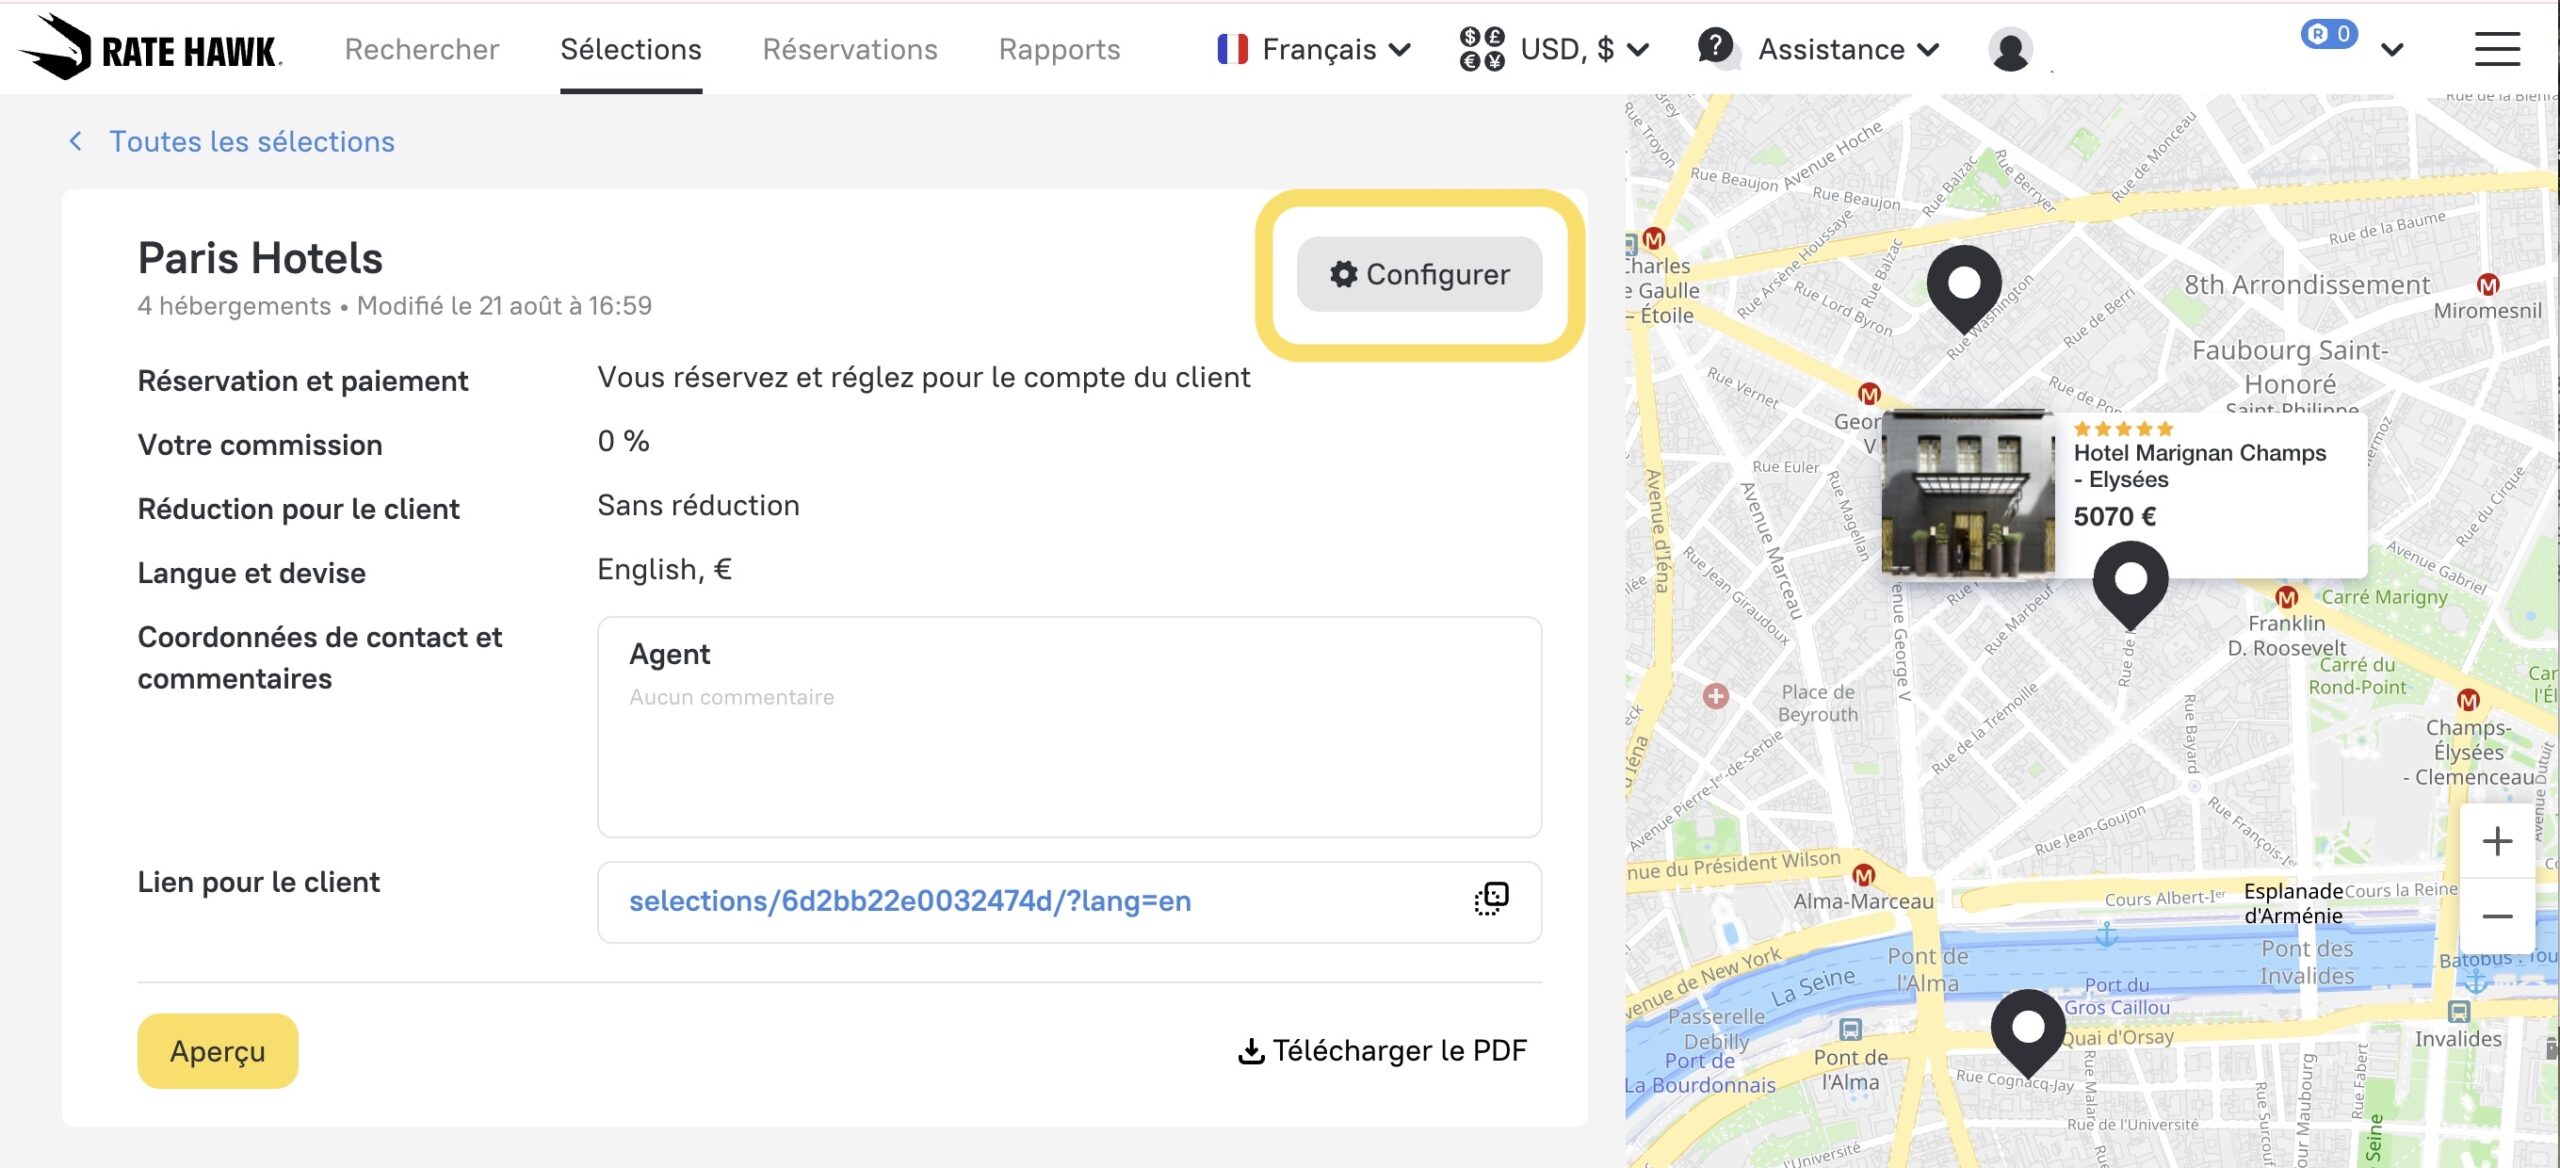Click the Hotel Marignan Champs-Elysées thumbnail
Viewport: 2560px width, 1168px height.
[1967, 494]
